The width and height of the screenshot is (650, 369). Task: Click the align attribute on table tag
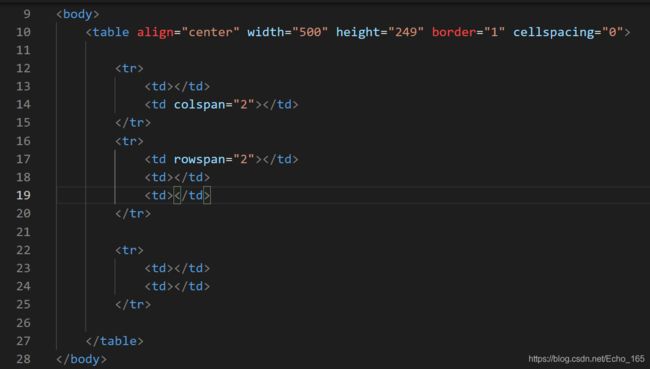click(155, 32)
